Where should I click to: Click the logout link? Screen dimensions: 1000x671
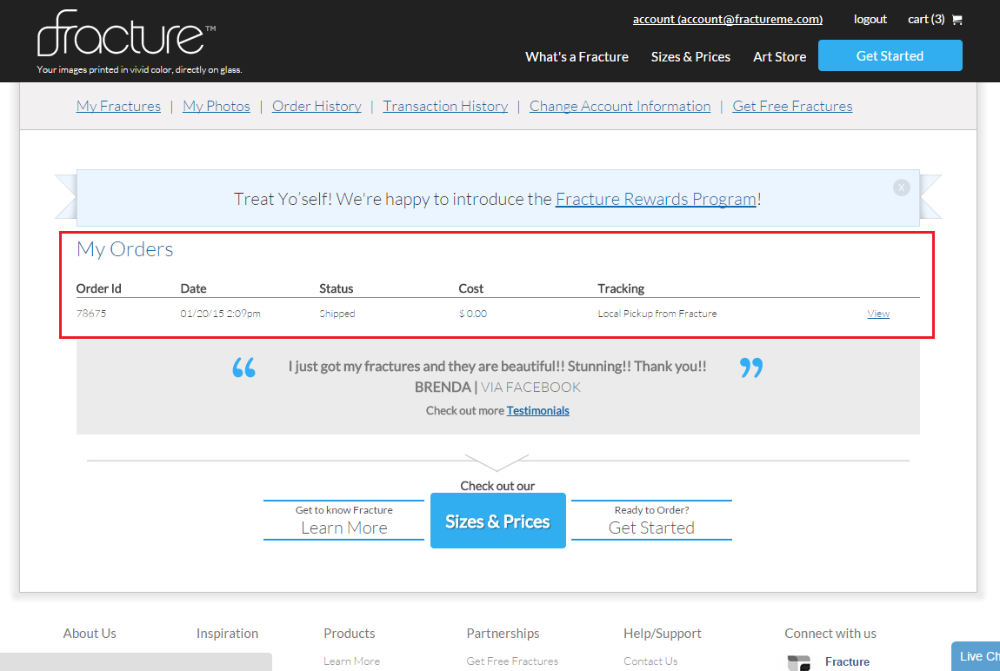pyautogui.click(x=870, y=19)
